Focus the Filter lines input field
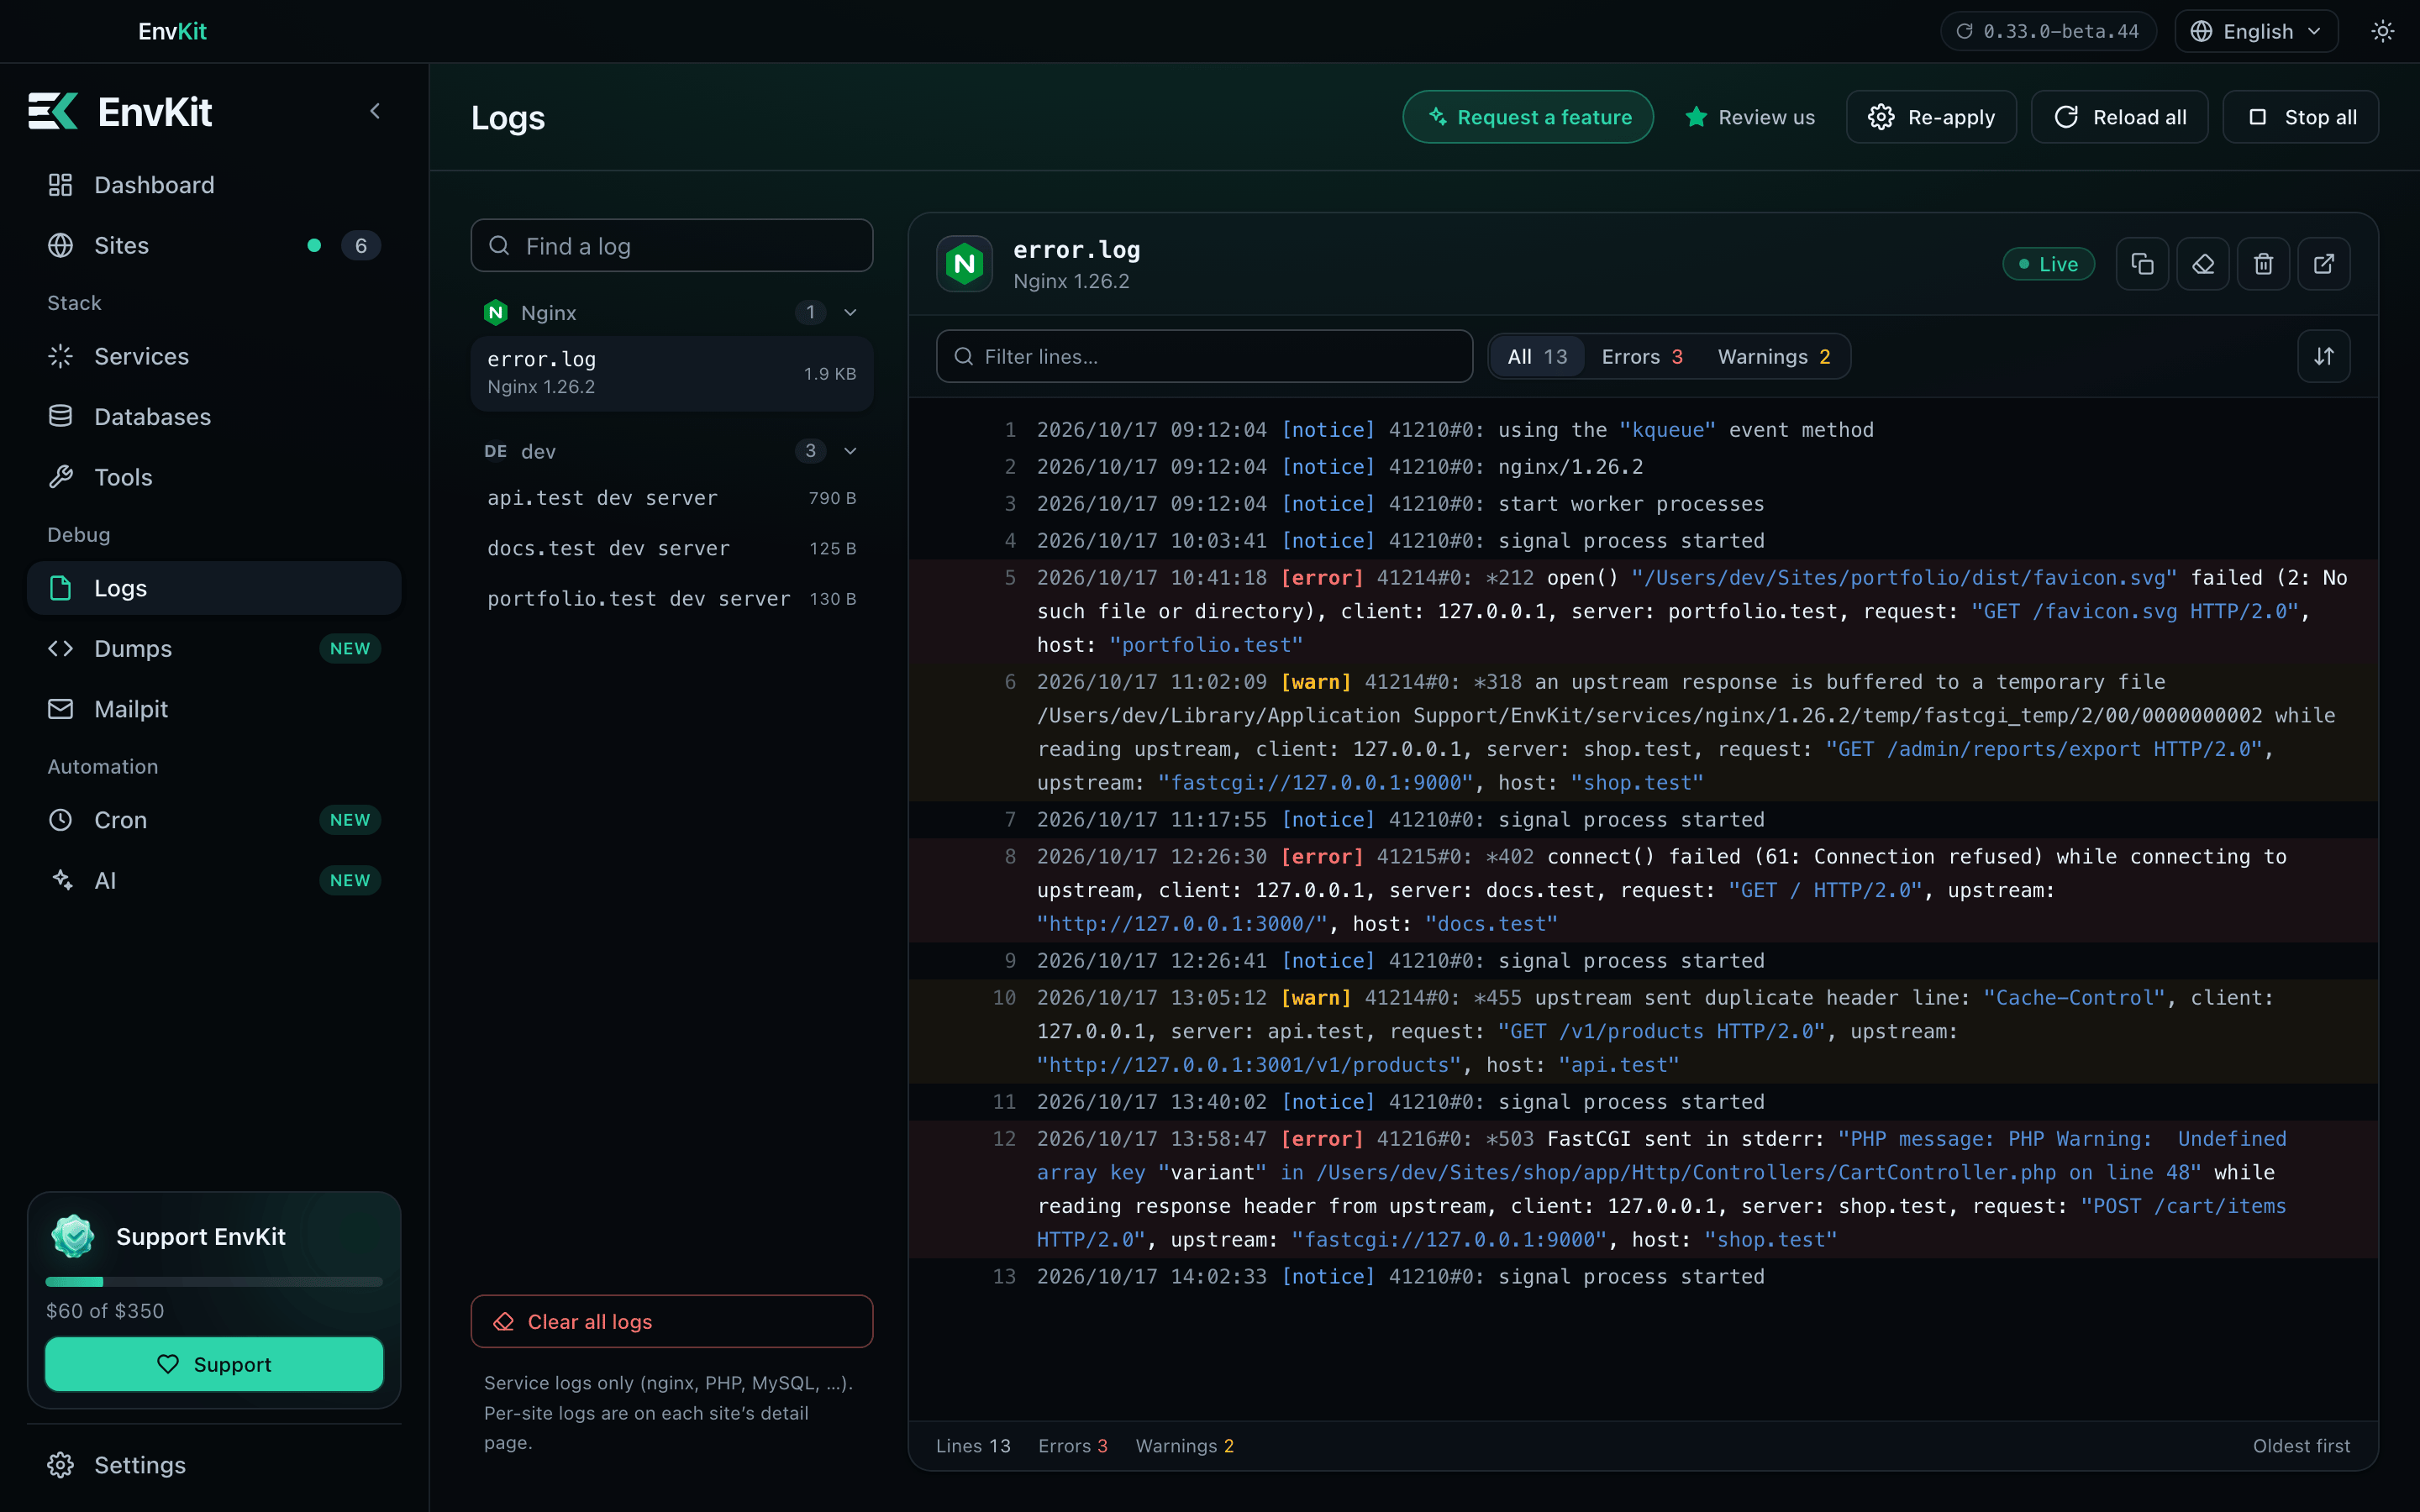 [x=1204, y=356]
